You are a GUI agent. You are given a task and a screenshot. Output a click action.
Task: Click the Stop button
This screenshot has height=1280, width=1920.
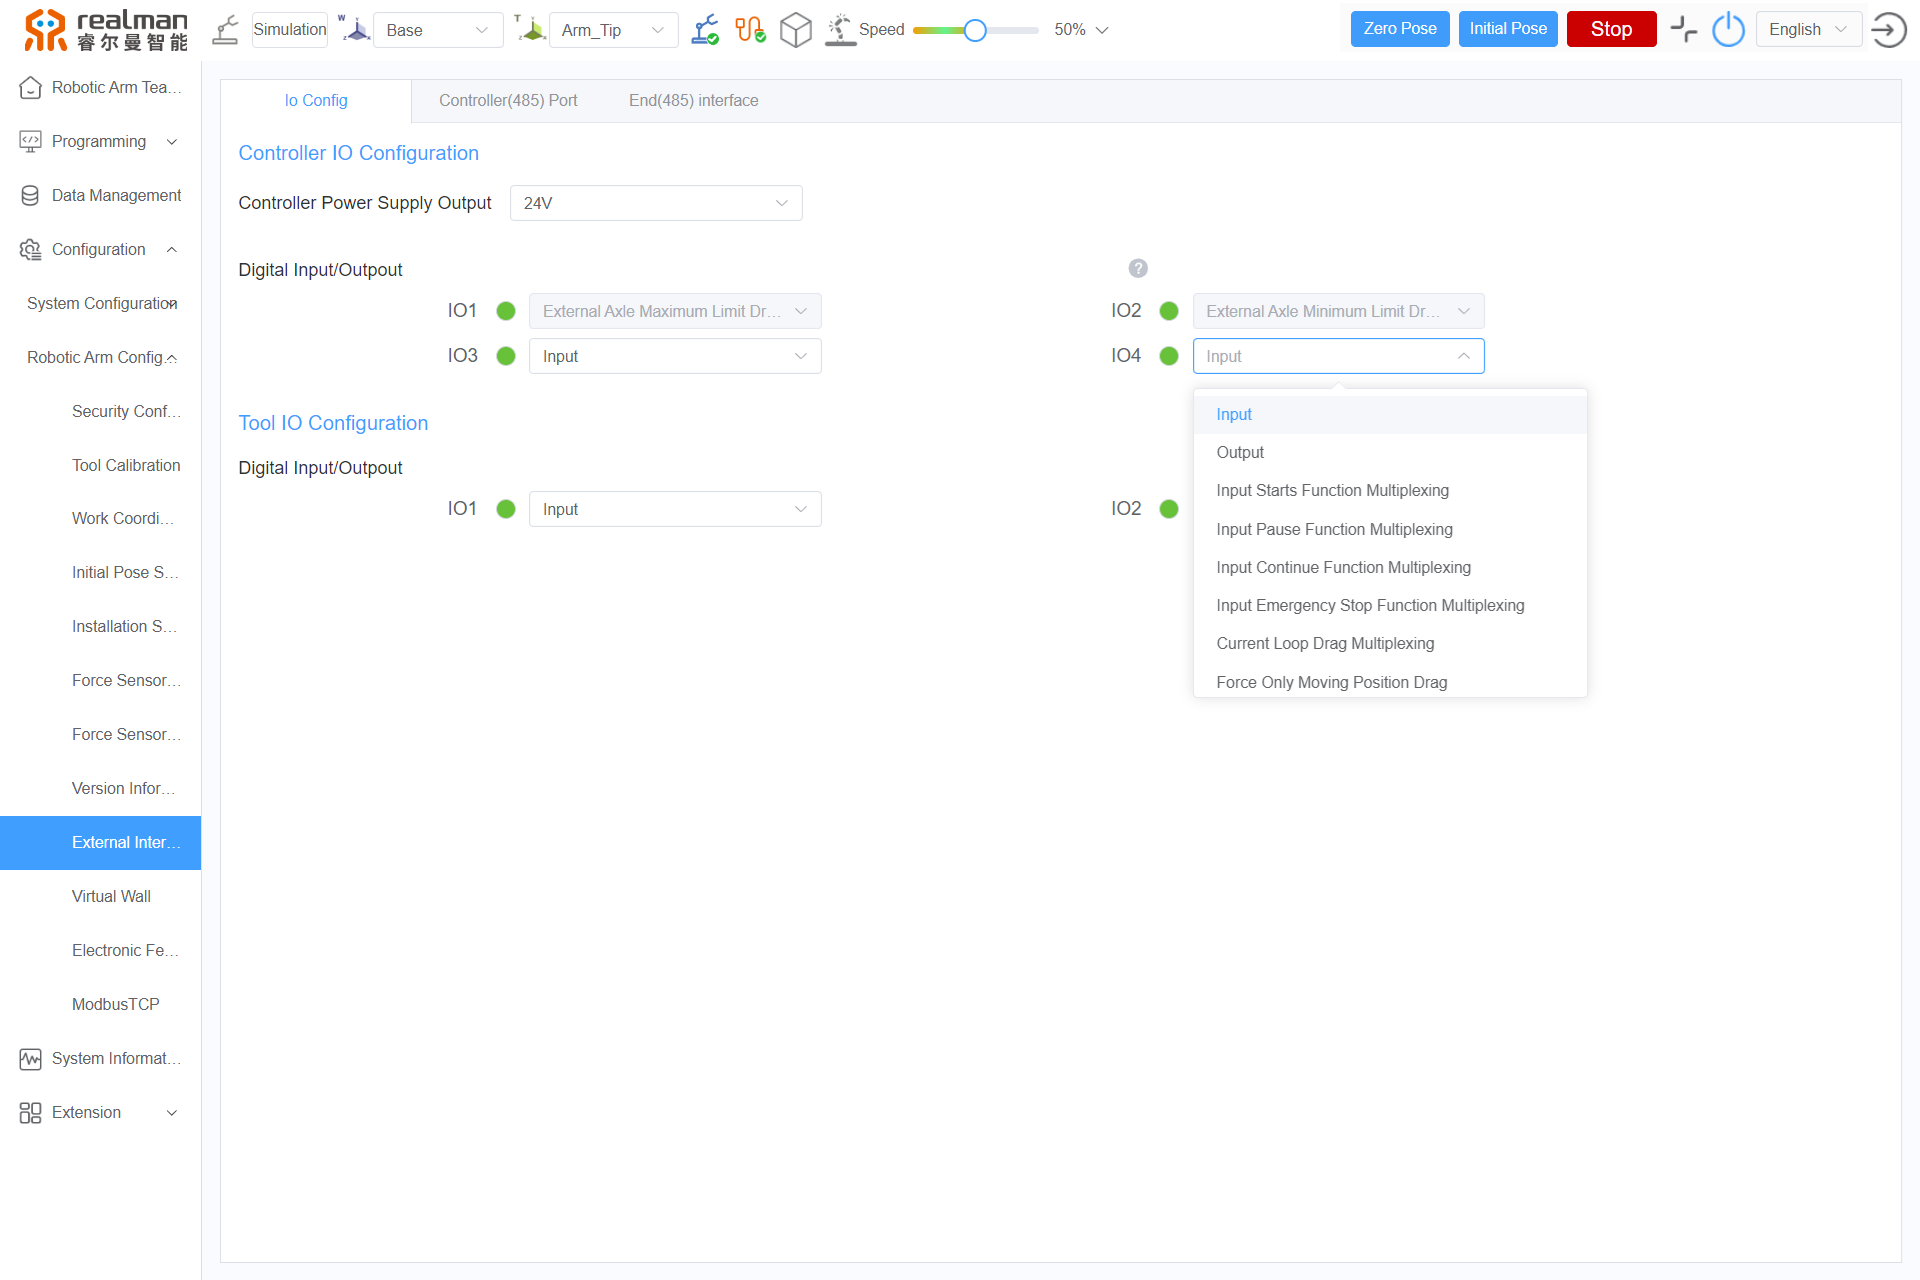(1611, 27)
